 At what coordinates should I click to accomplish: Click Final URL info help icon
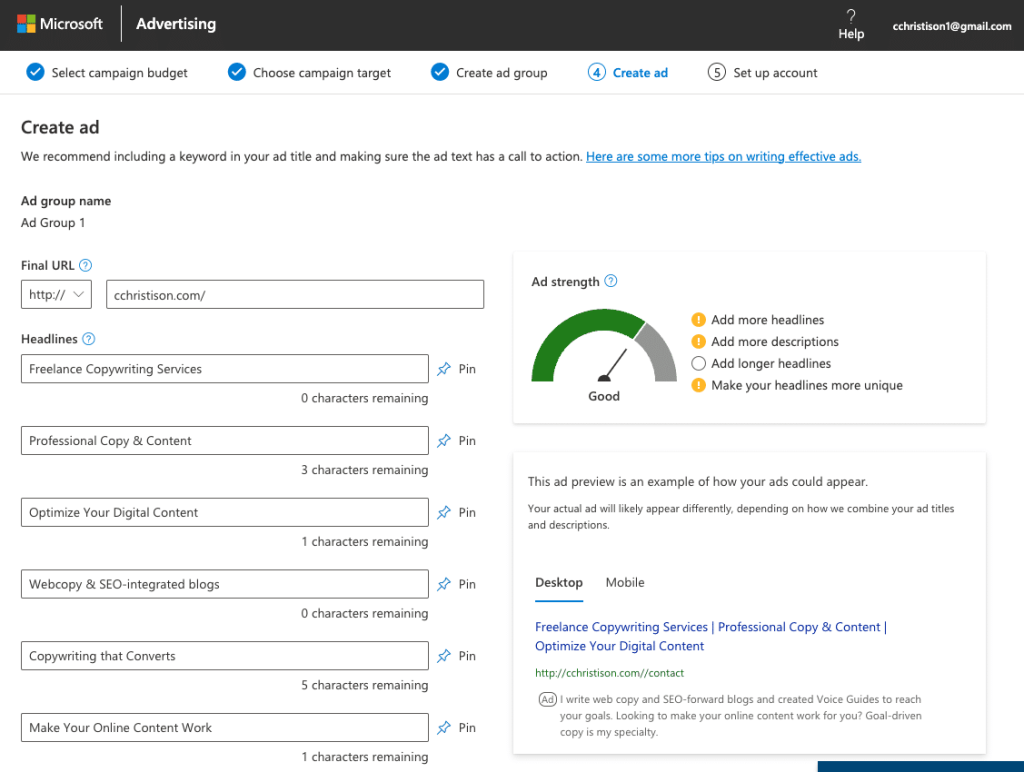tap(85, 265)
